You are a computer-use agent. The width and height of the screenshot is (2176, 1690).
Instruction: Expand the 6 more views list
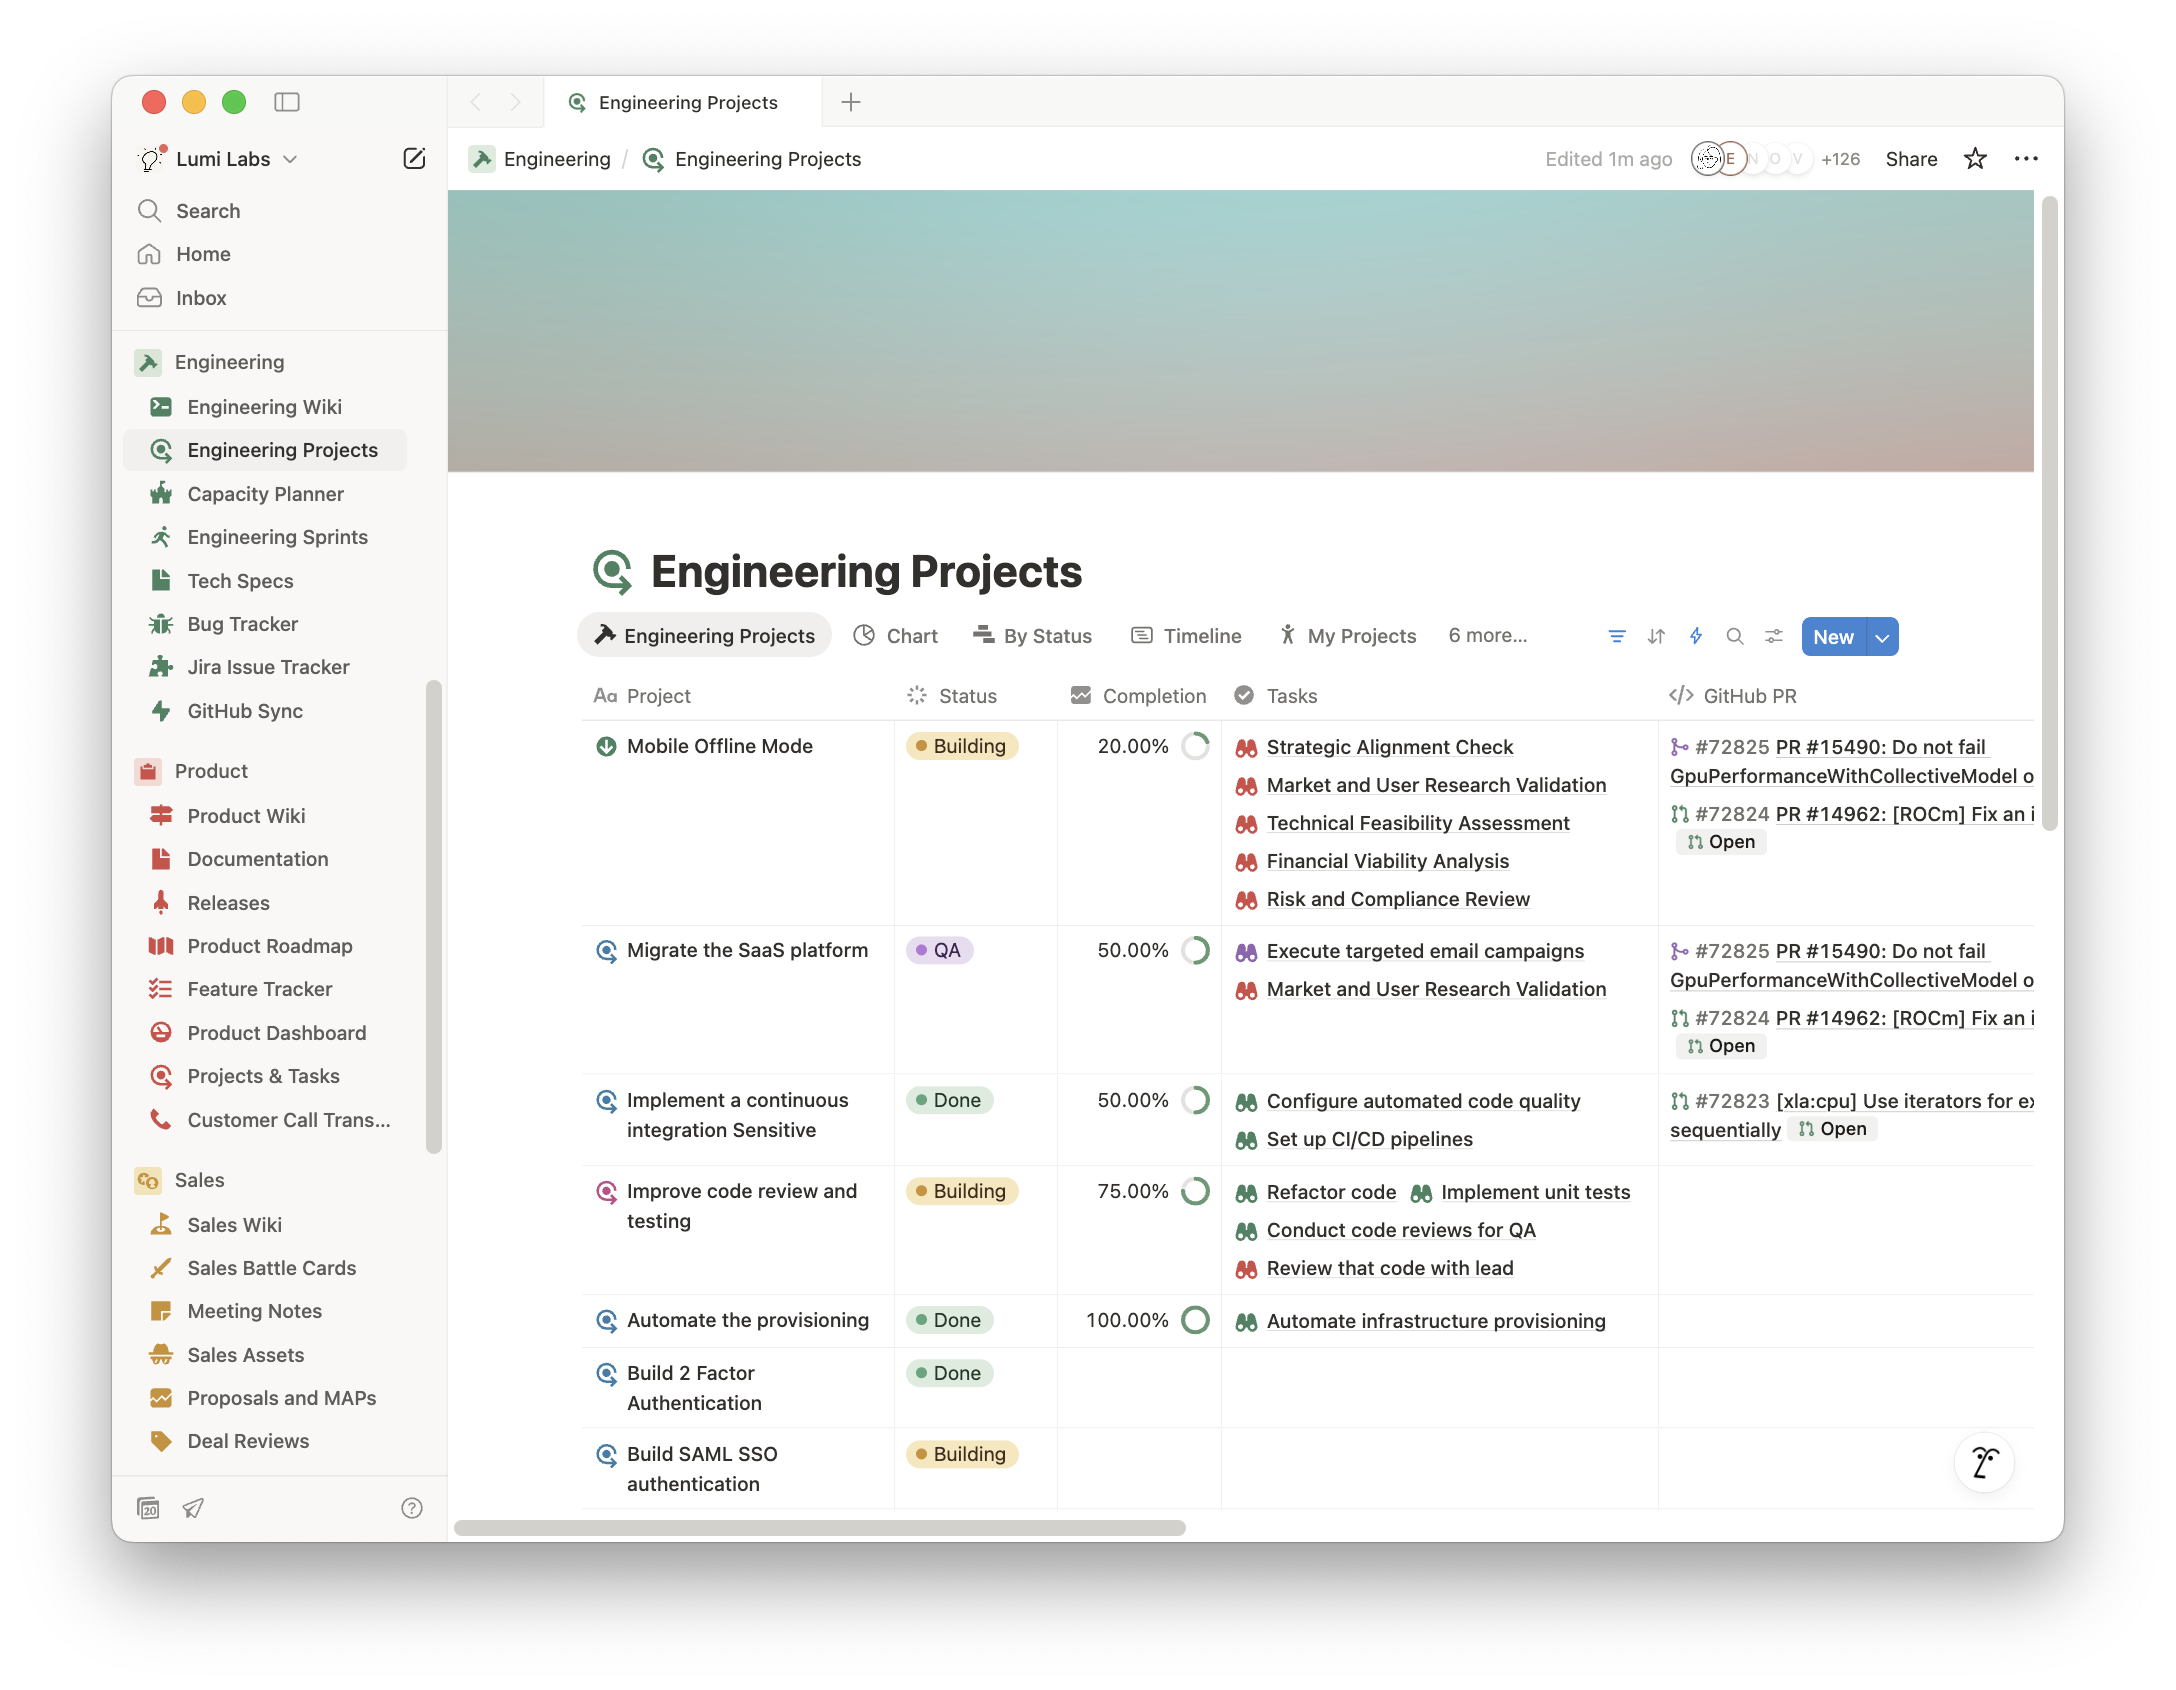[x=1487, y=636]
